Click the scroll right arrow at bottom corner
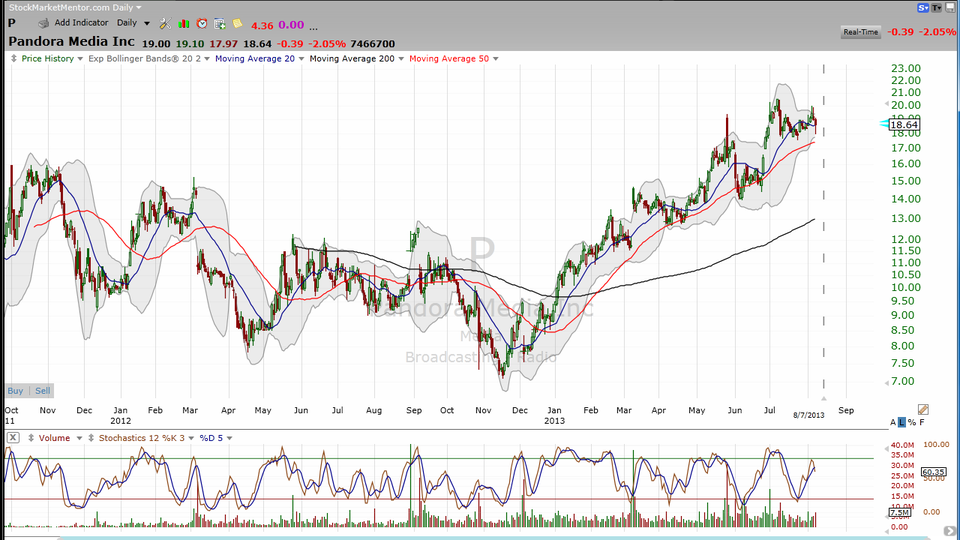960x540 pixels. [x=949, y=531]
